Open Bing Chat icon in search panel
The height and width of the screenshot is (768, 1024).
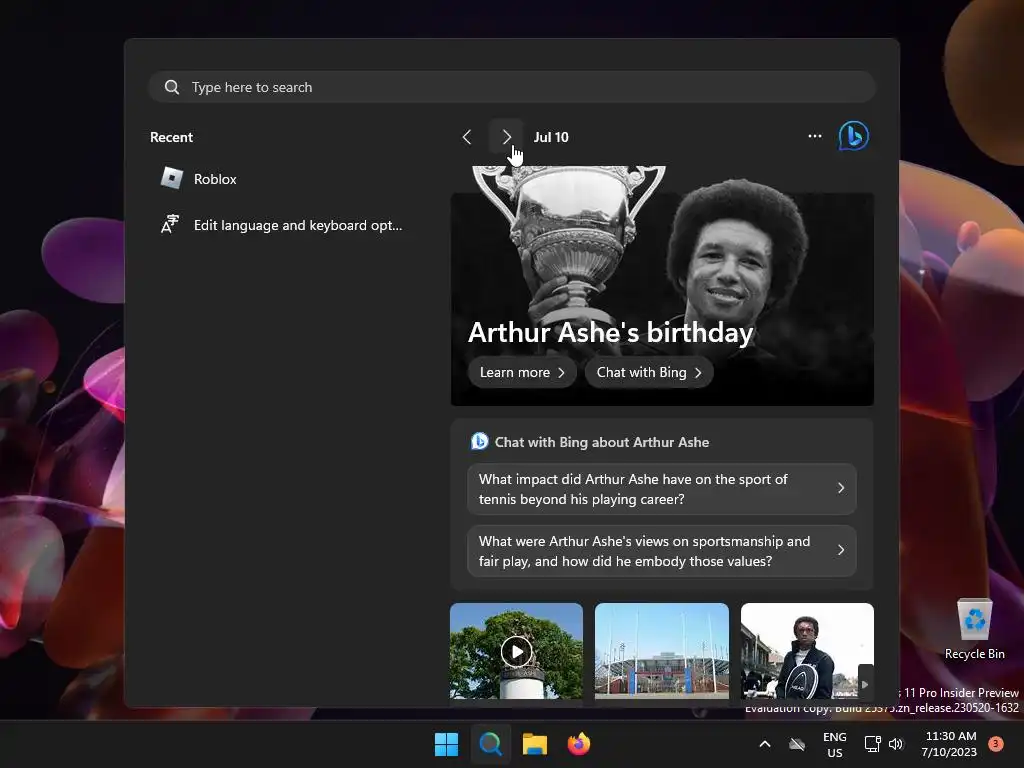(x=854, y=136)
